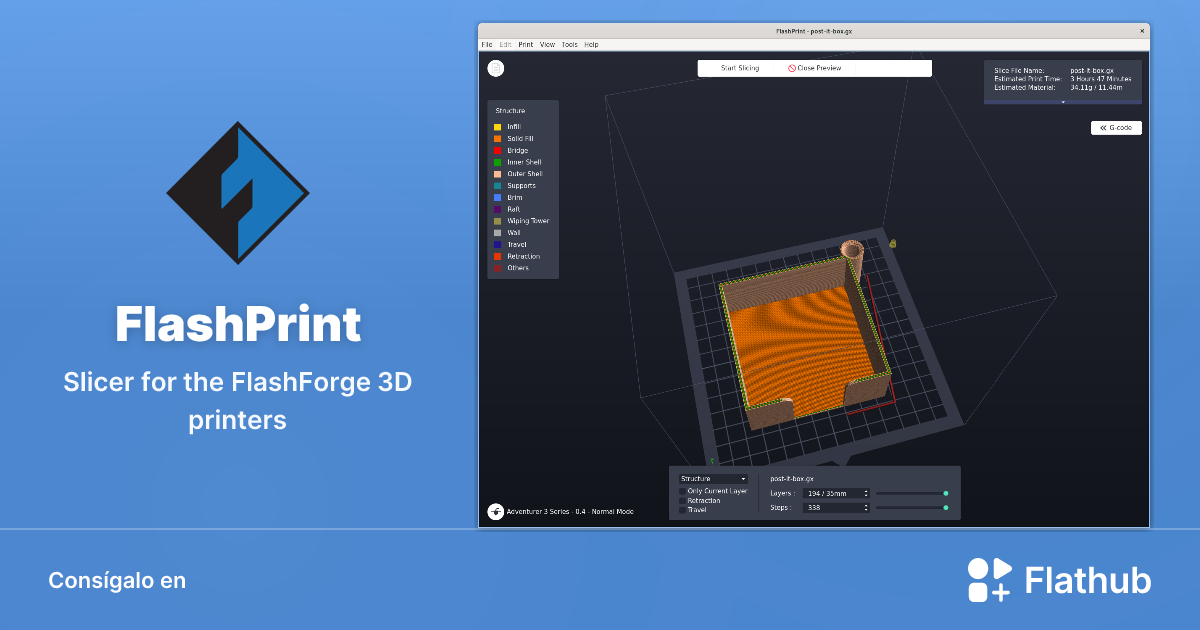
Task: Click the Supports teal legend icon
Action: [498, 185]
